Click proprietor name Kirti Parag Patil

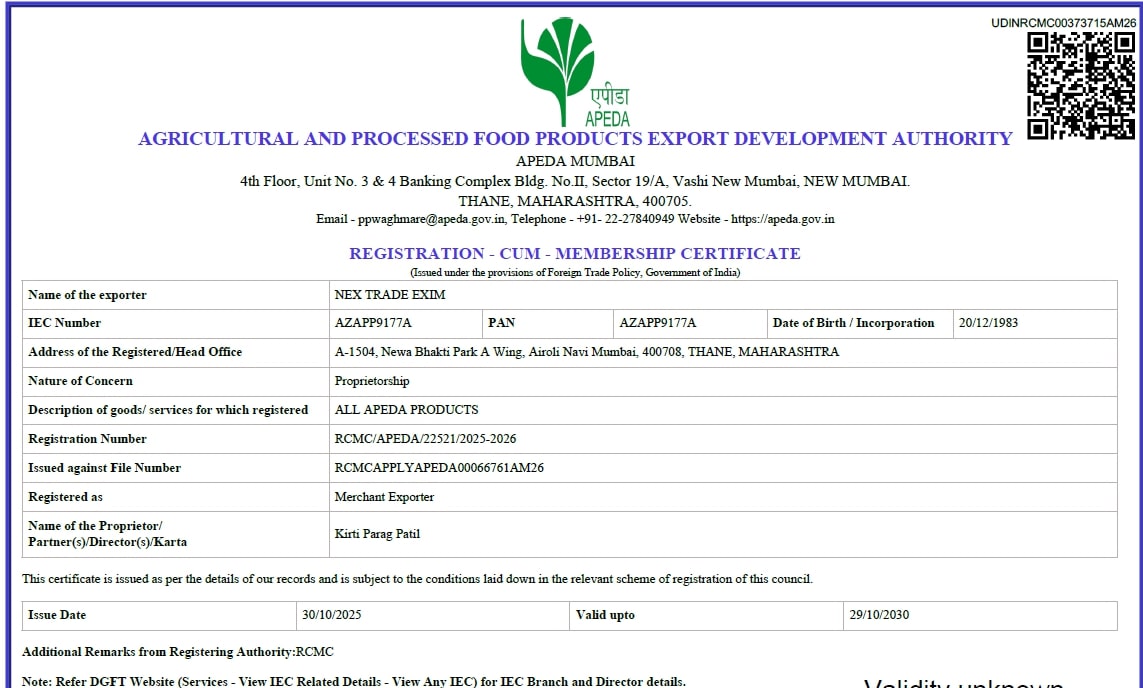click(377, 534)
